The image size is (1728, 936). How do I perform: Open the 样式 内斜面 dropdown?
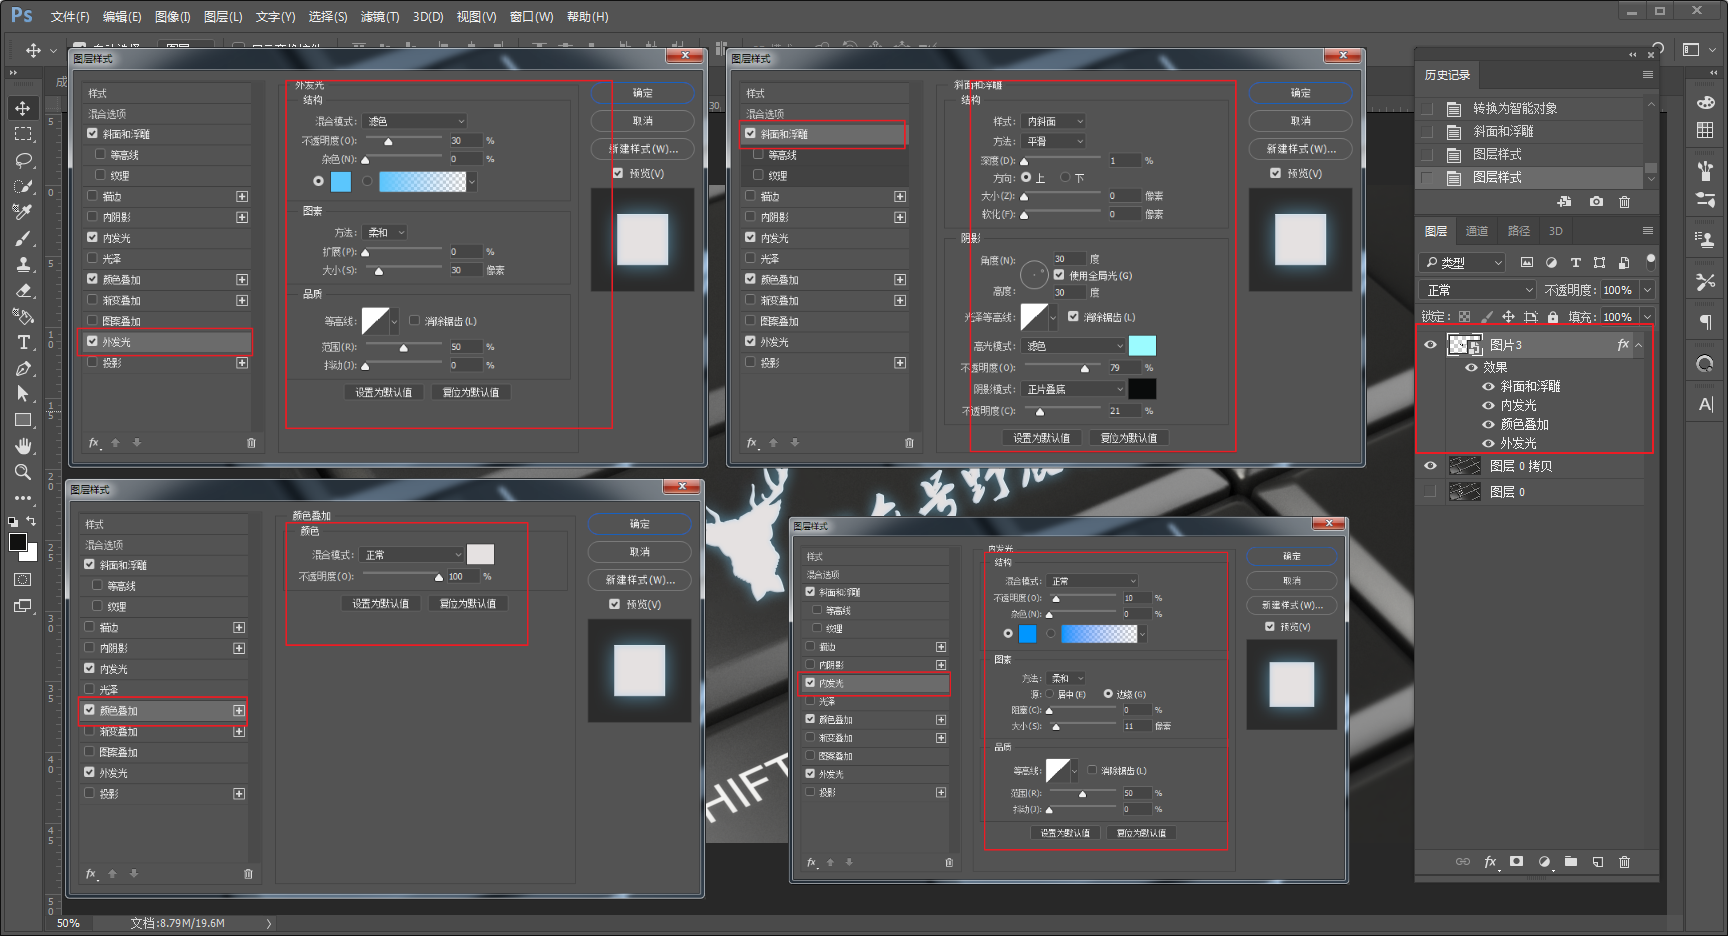tap(1053, 121)
